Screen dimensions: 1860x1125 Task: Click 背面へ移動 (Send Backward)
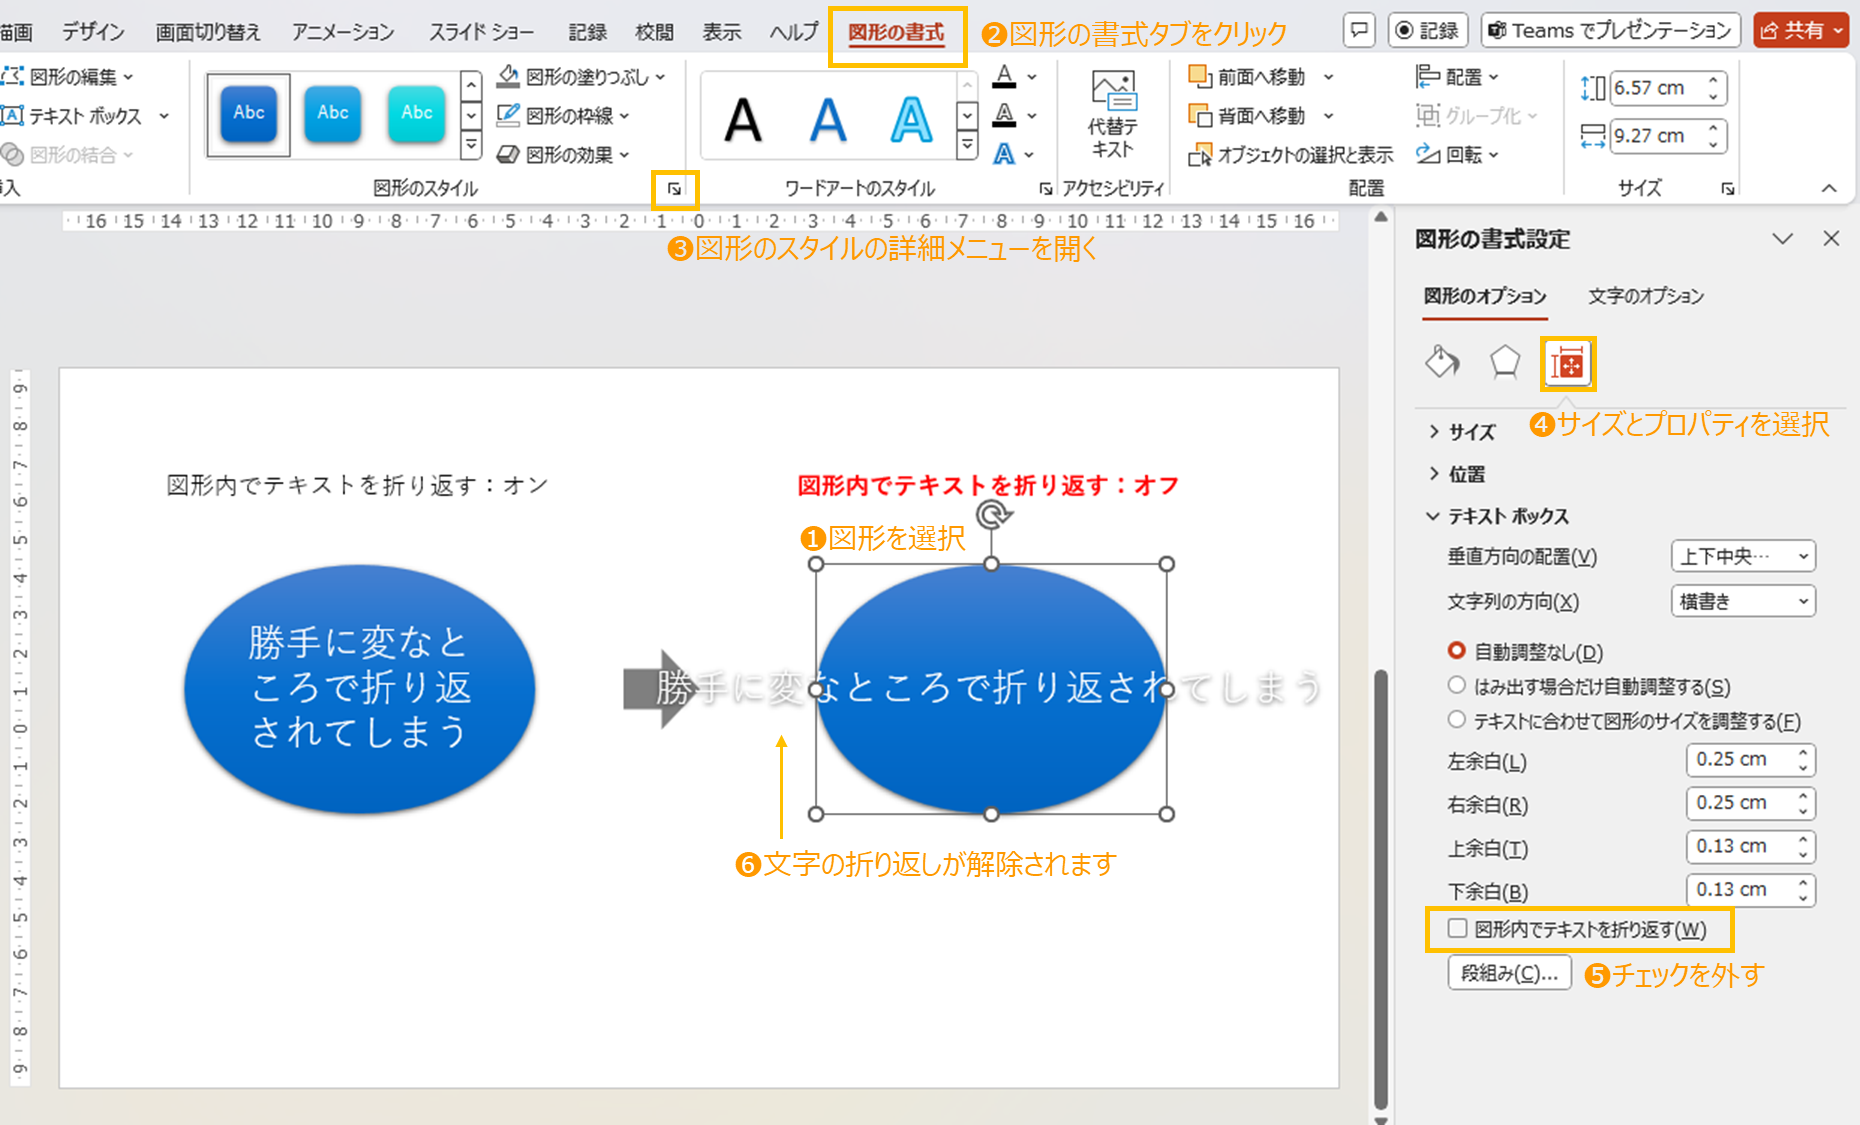click(x=1247, y=116)
